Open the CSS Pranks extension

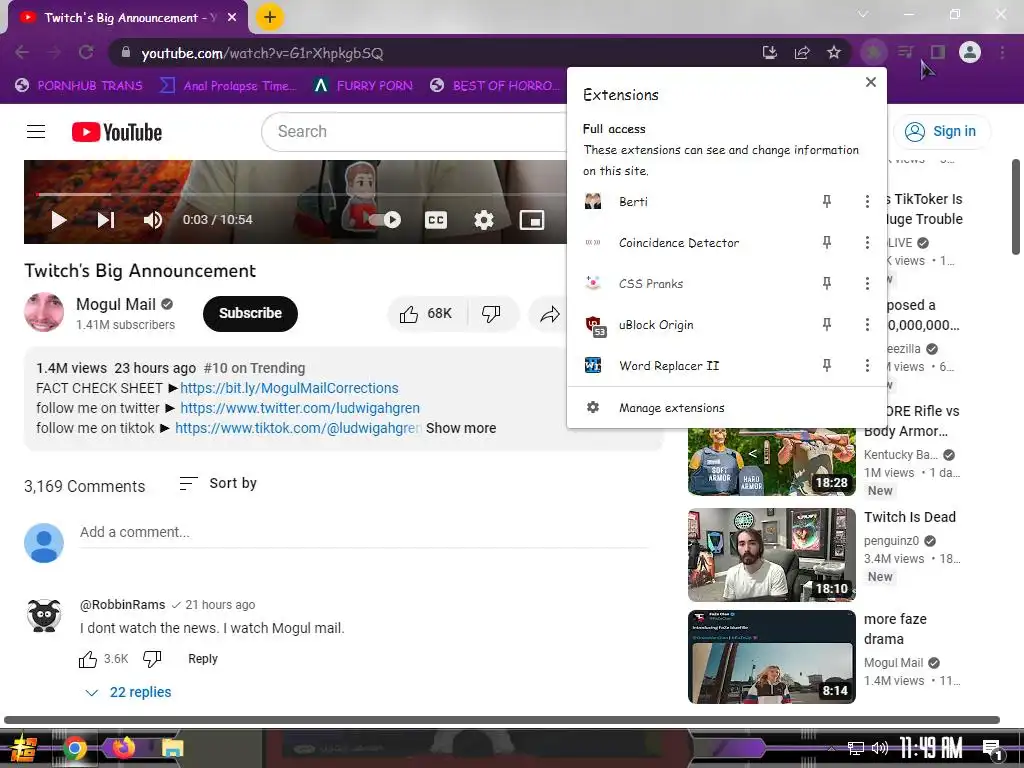pyautogui.click(x=692, y=283)
